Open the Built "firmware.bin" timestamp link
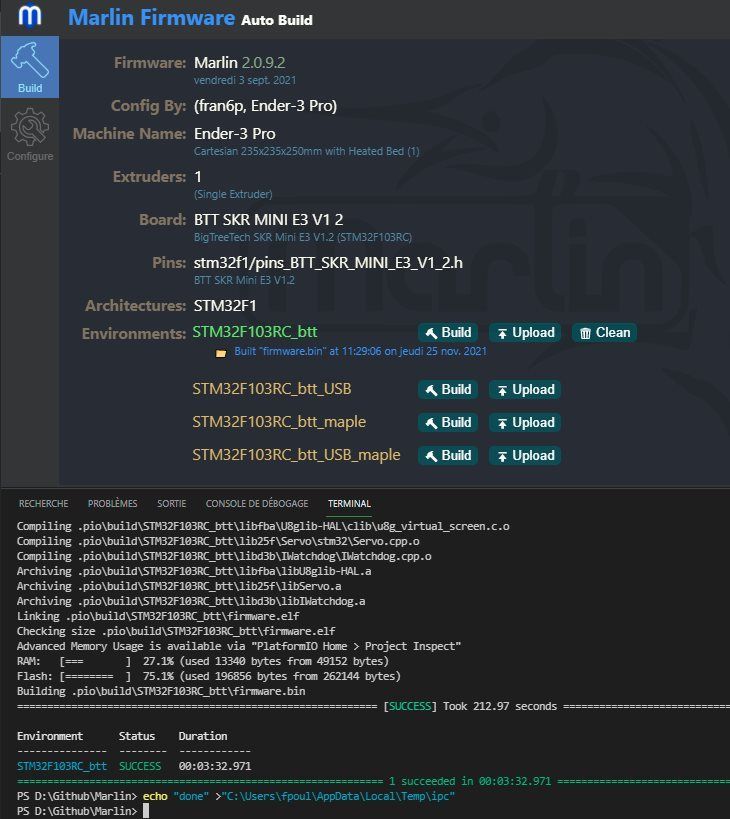 point(360,351)
